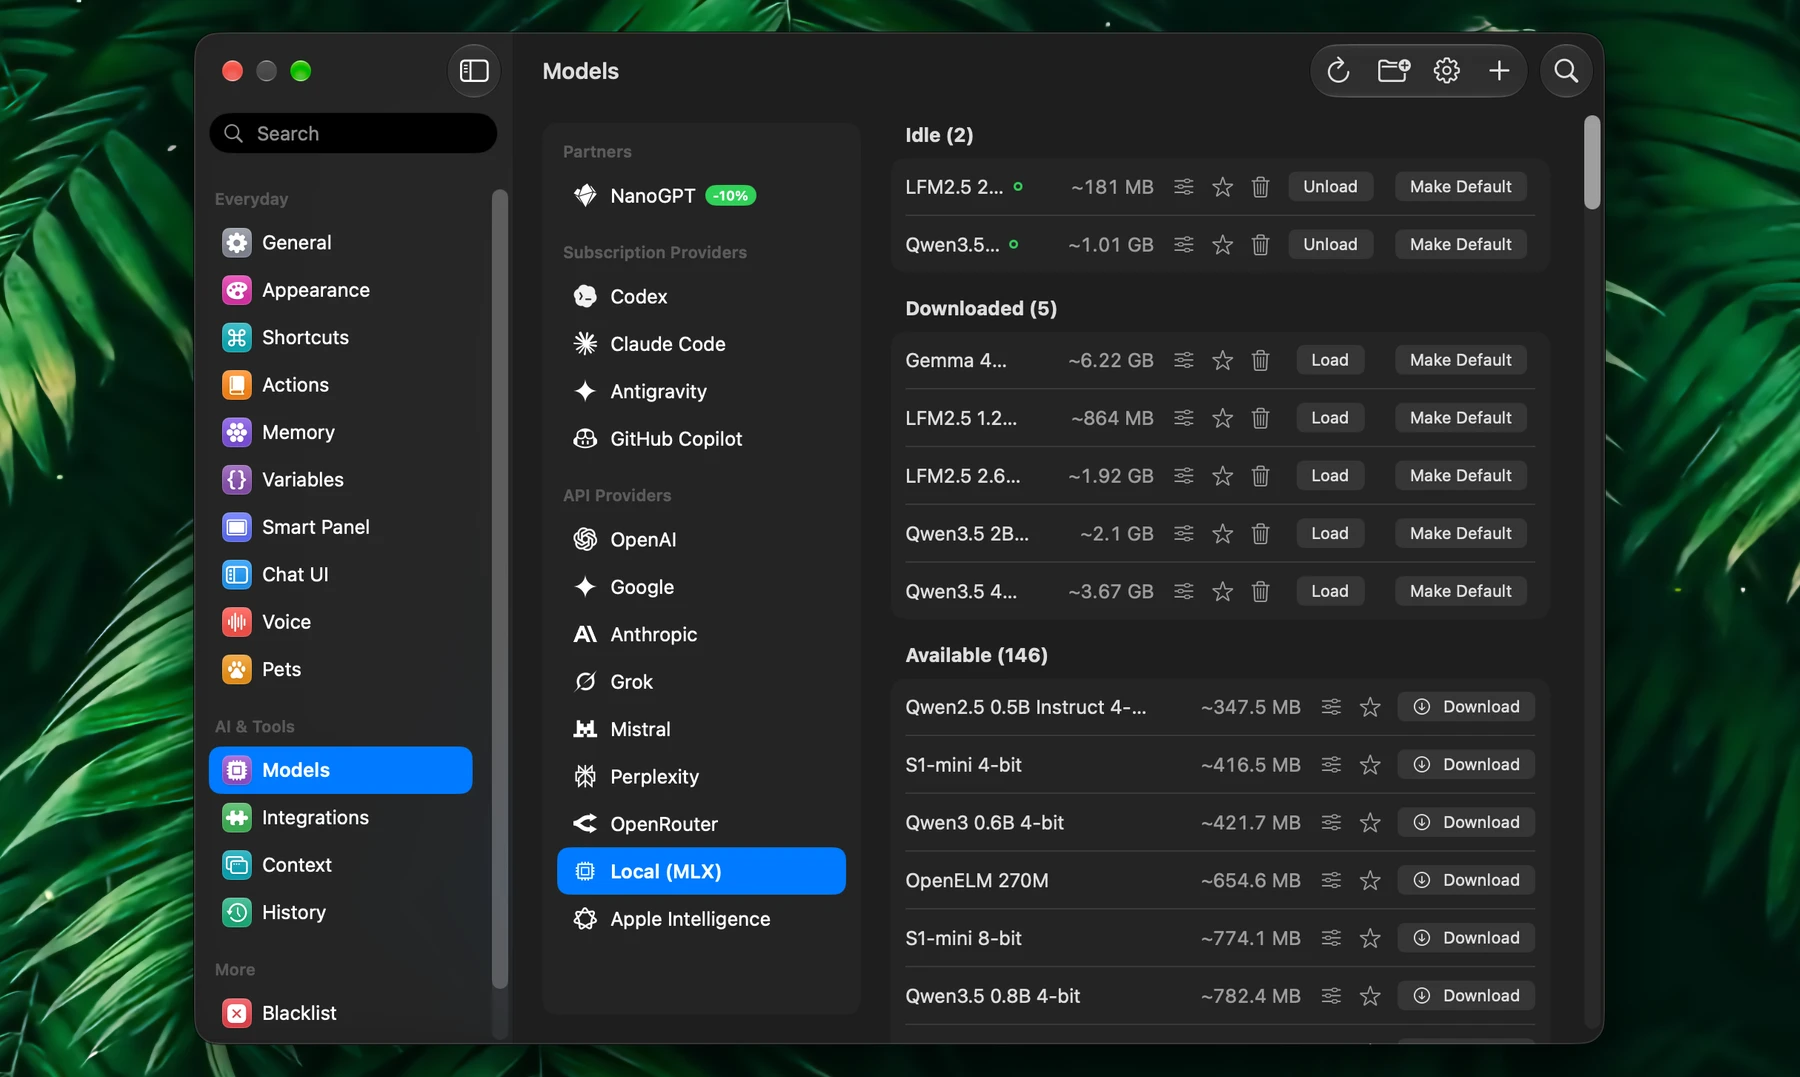
Task: Open the gear settings icon in toolbar
Action: [x=1446, y=71]
